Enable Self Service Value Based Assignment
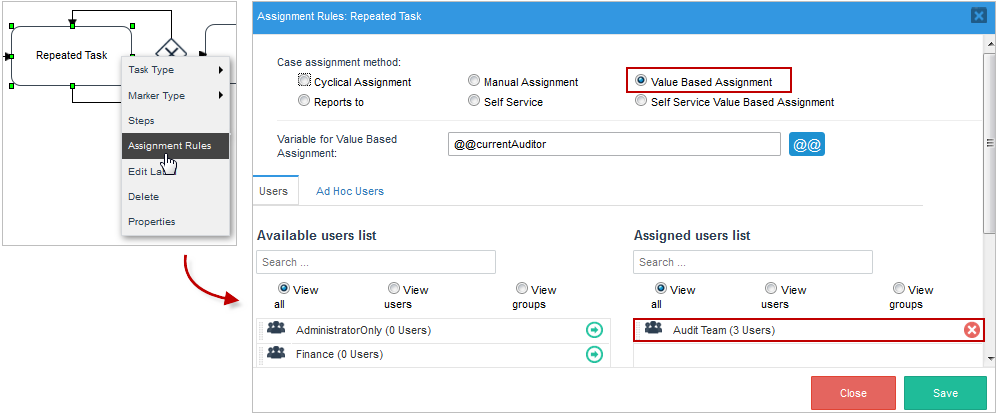This screenshot has width=997, height=414. click(640, 101)
